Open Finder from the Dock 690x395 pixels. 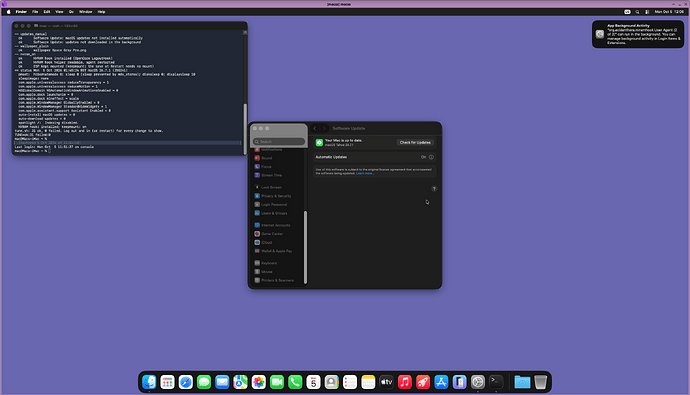point(149,382)
